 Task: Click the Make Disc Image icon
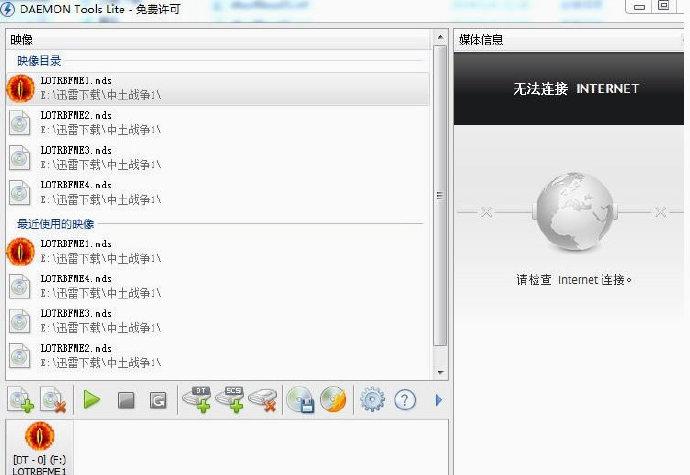pos(300,399)
